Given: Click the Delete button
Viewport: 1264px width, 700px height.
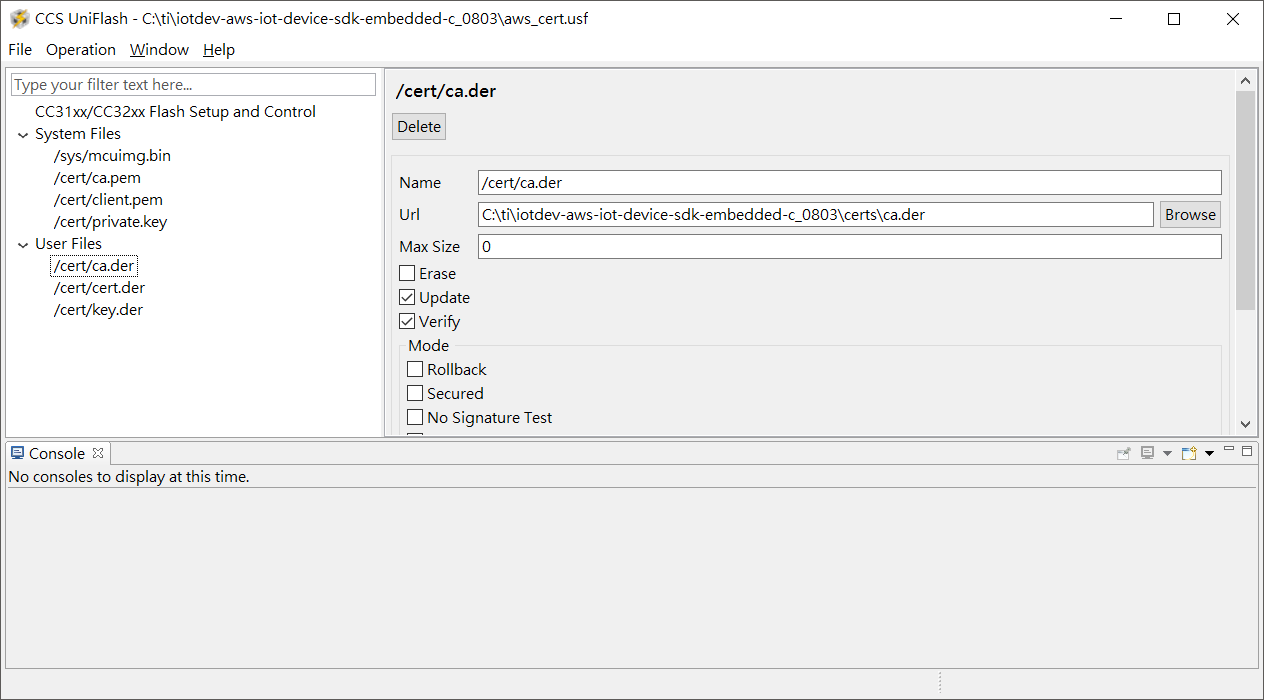Looking at the screenshot, I should [419, 126].
